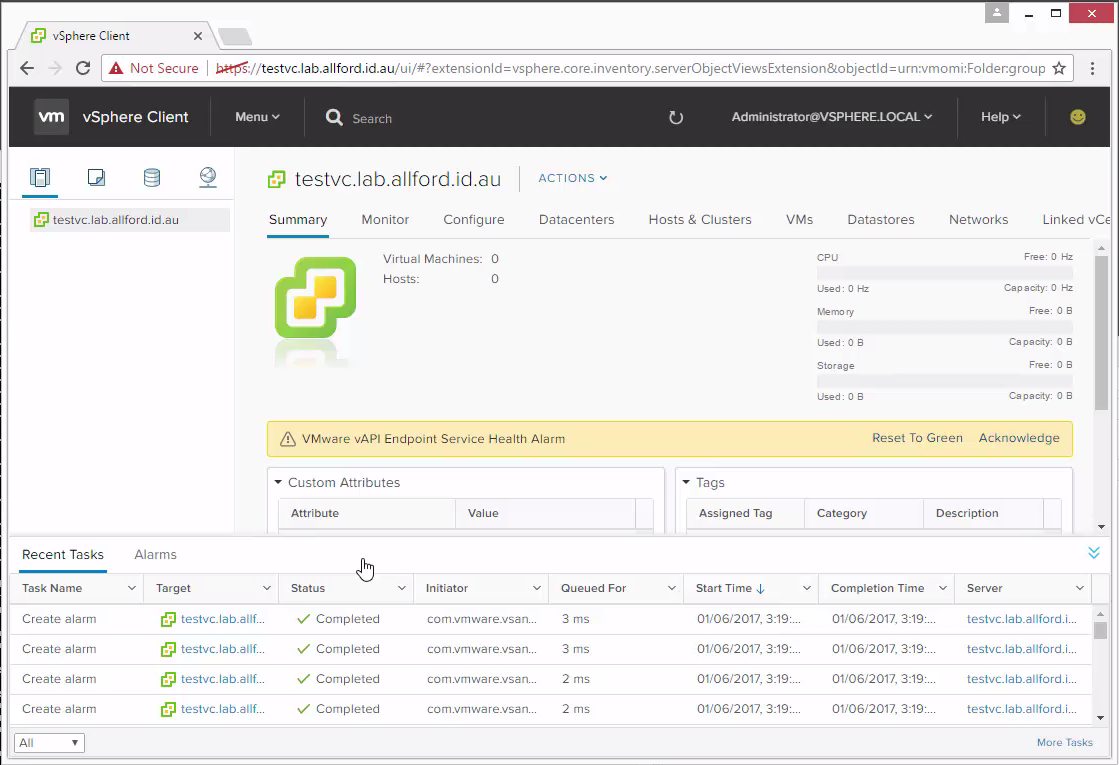The width and height of the screenshot is (1119, 765).
Task: Click Reset To Green on alarm
Action: click(x=917, y=438)
